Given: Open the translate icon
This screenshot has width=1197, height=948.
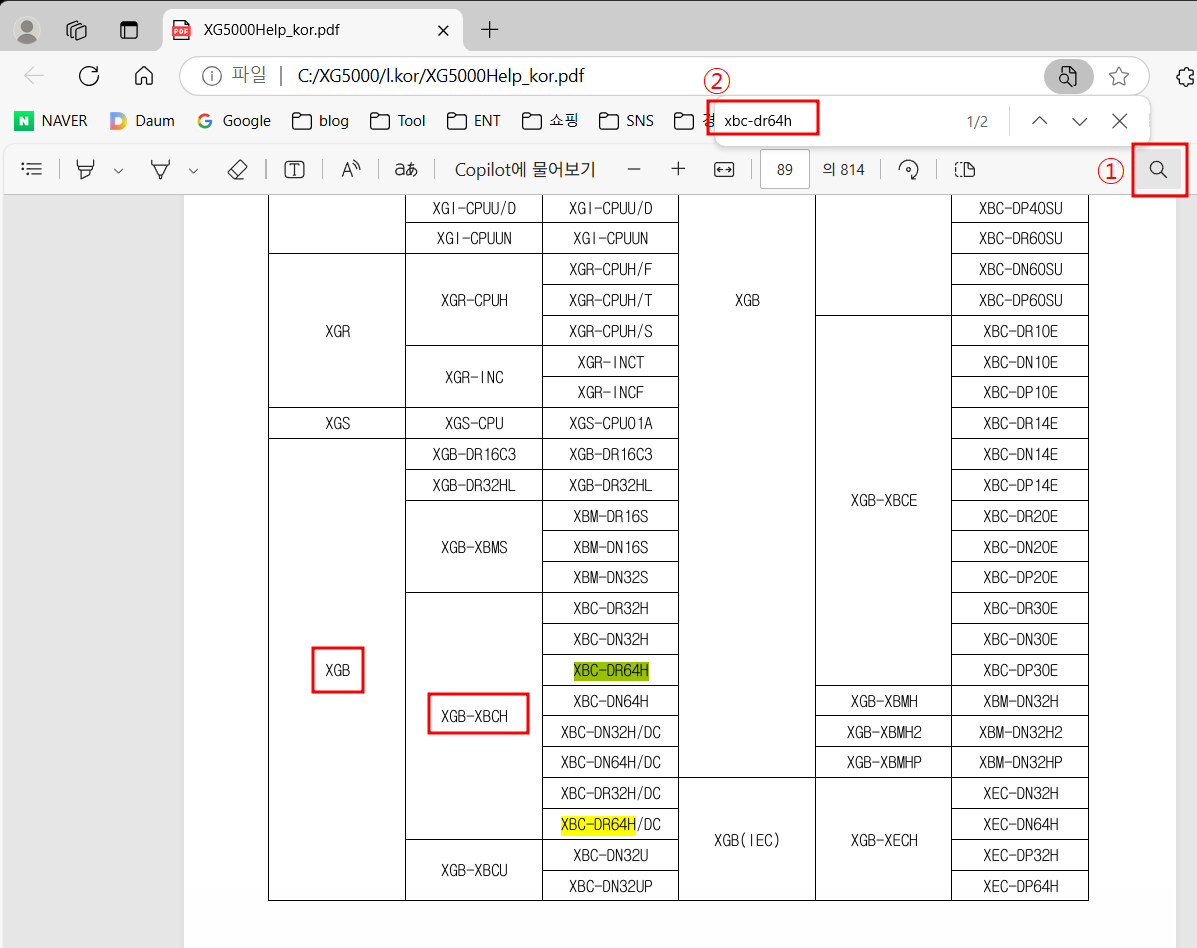Looking at the screenshot, I should 405,169.
